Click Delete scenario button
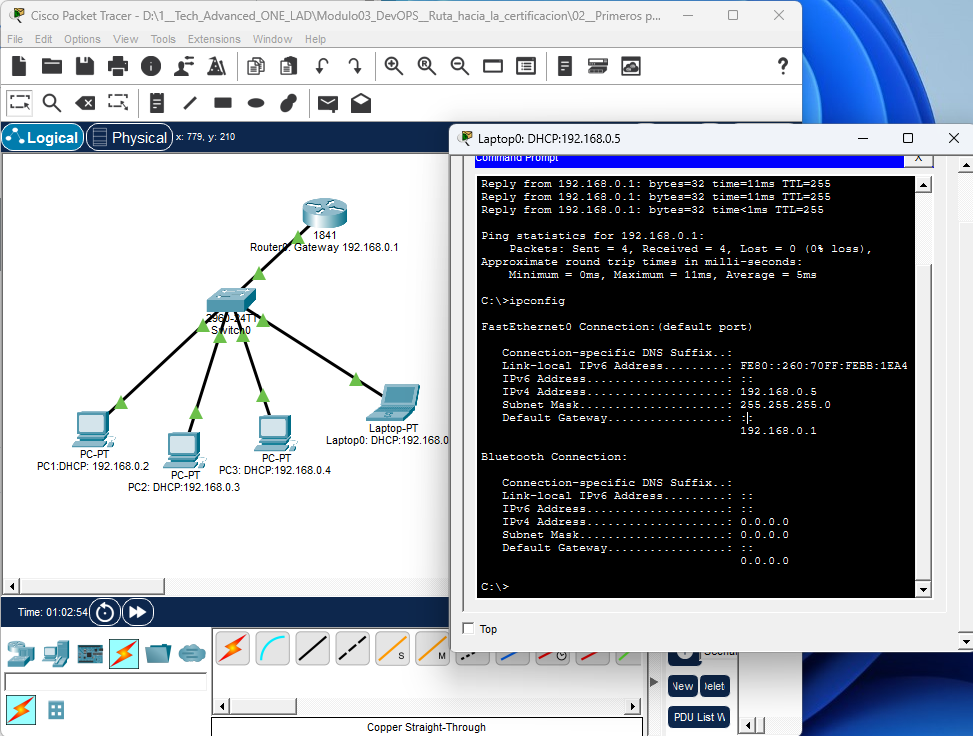The height and width of the screenshot is (736, 973). click(714, 686)
